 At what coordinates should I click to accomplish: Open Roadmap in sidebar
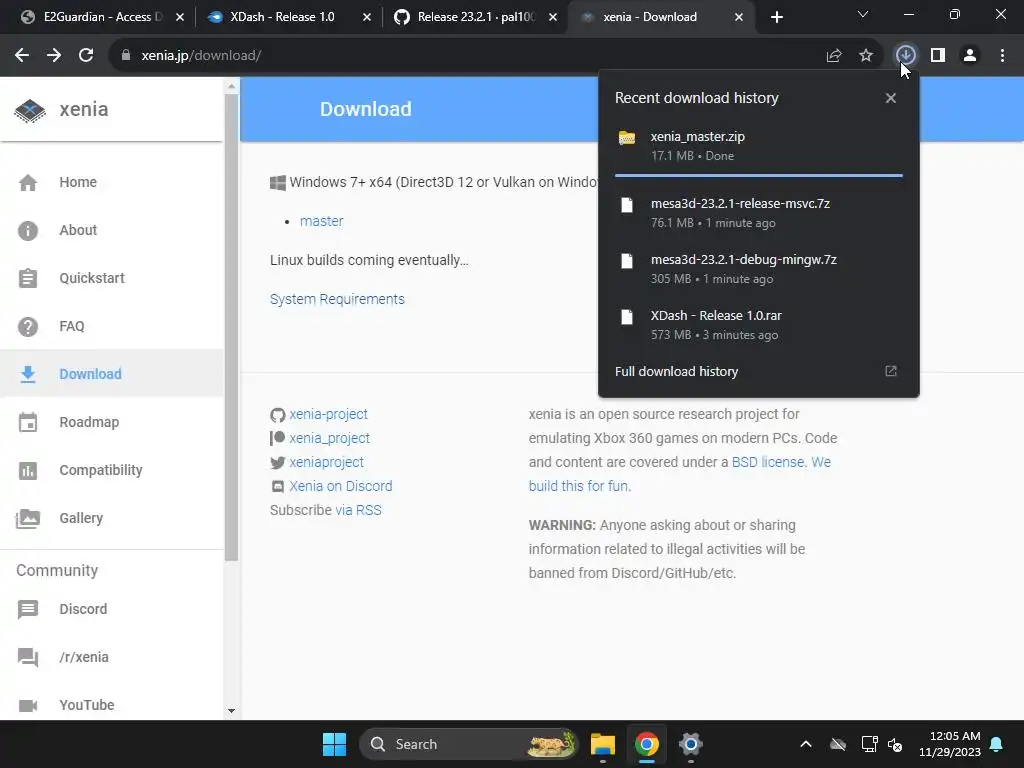tap(111, 423)
